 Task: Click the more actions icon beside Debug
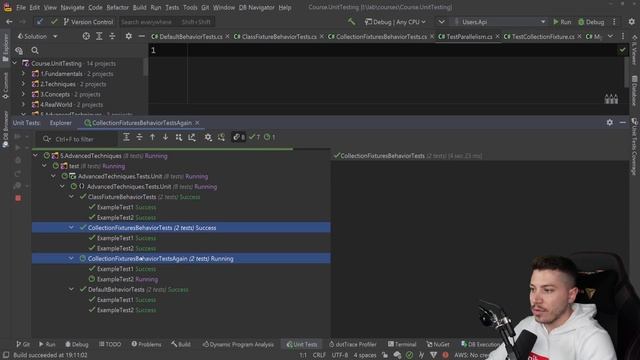click(614, 22)
